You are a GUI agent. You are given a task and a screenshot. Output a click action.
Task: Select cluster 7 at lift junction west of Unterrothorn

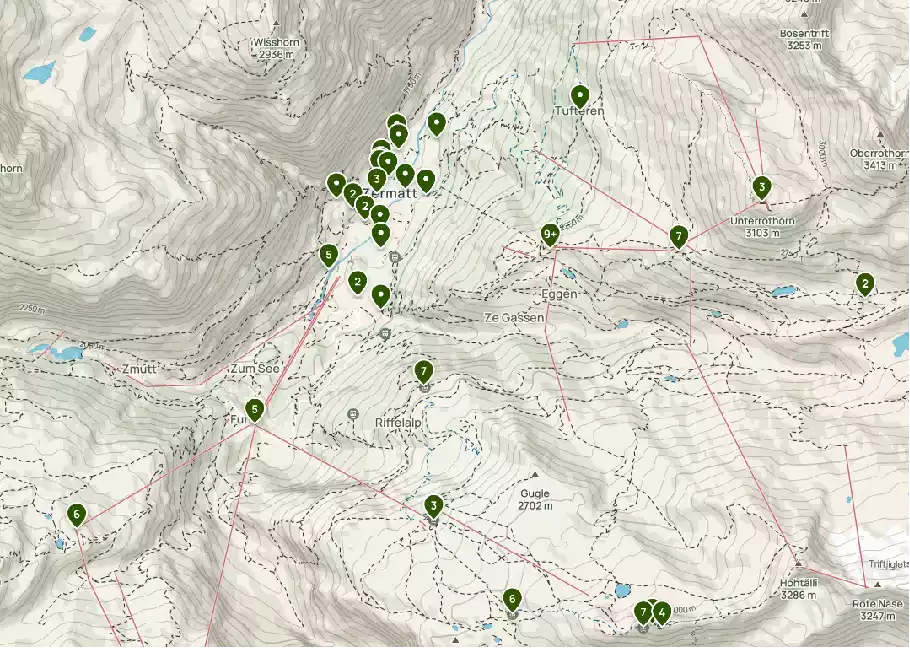coord(678,237)
